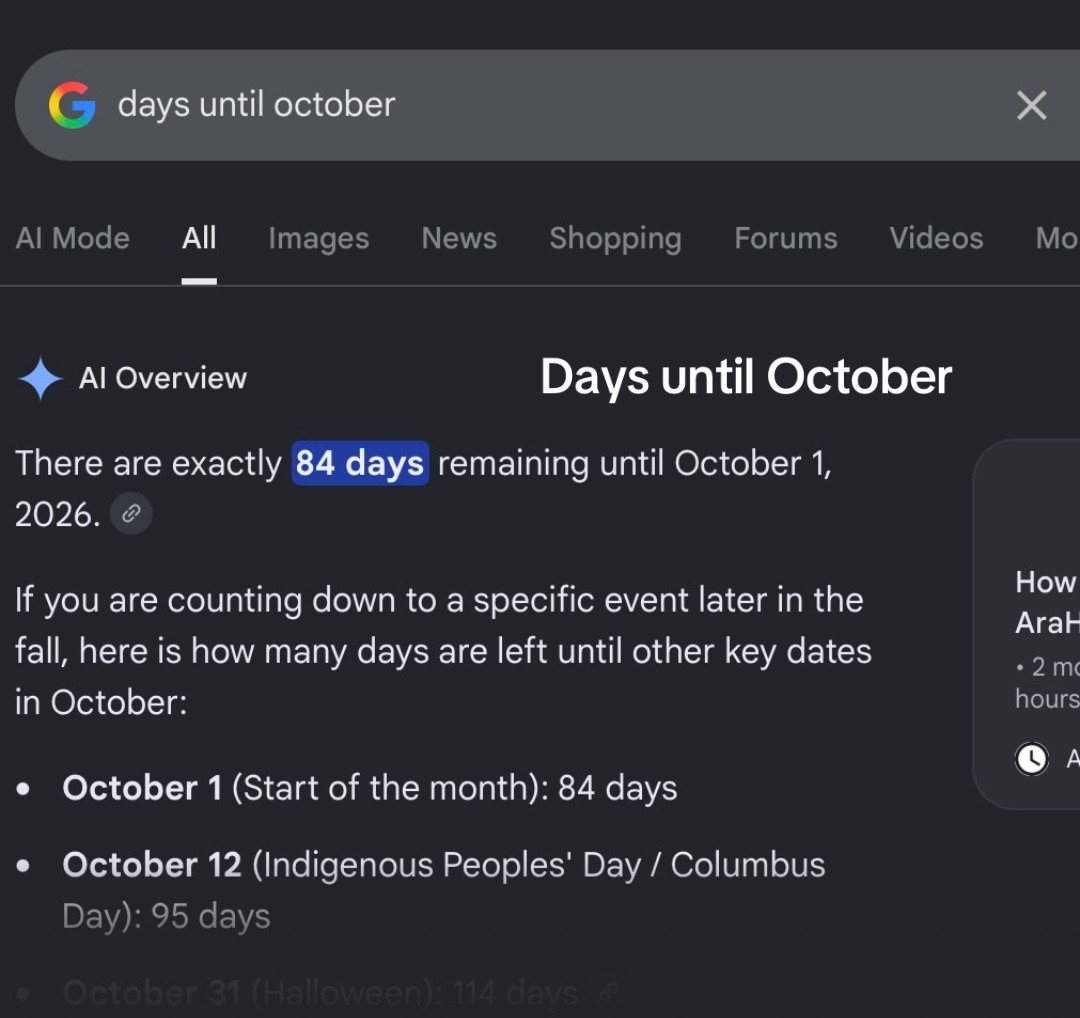Select the All tab
The height and width of the screenshot is (1018, 1080).
[199, 238]
